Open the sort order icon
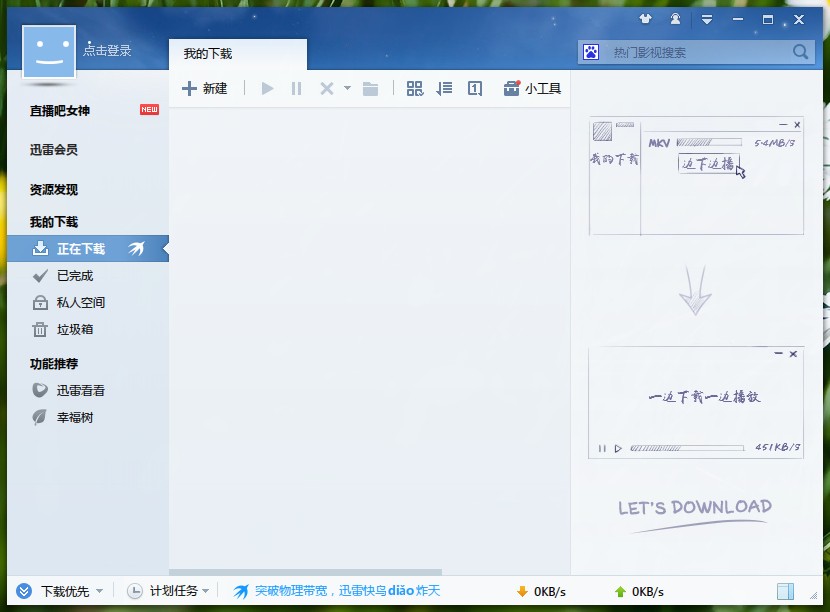 pos(444,88)
